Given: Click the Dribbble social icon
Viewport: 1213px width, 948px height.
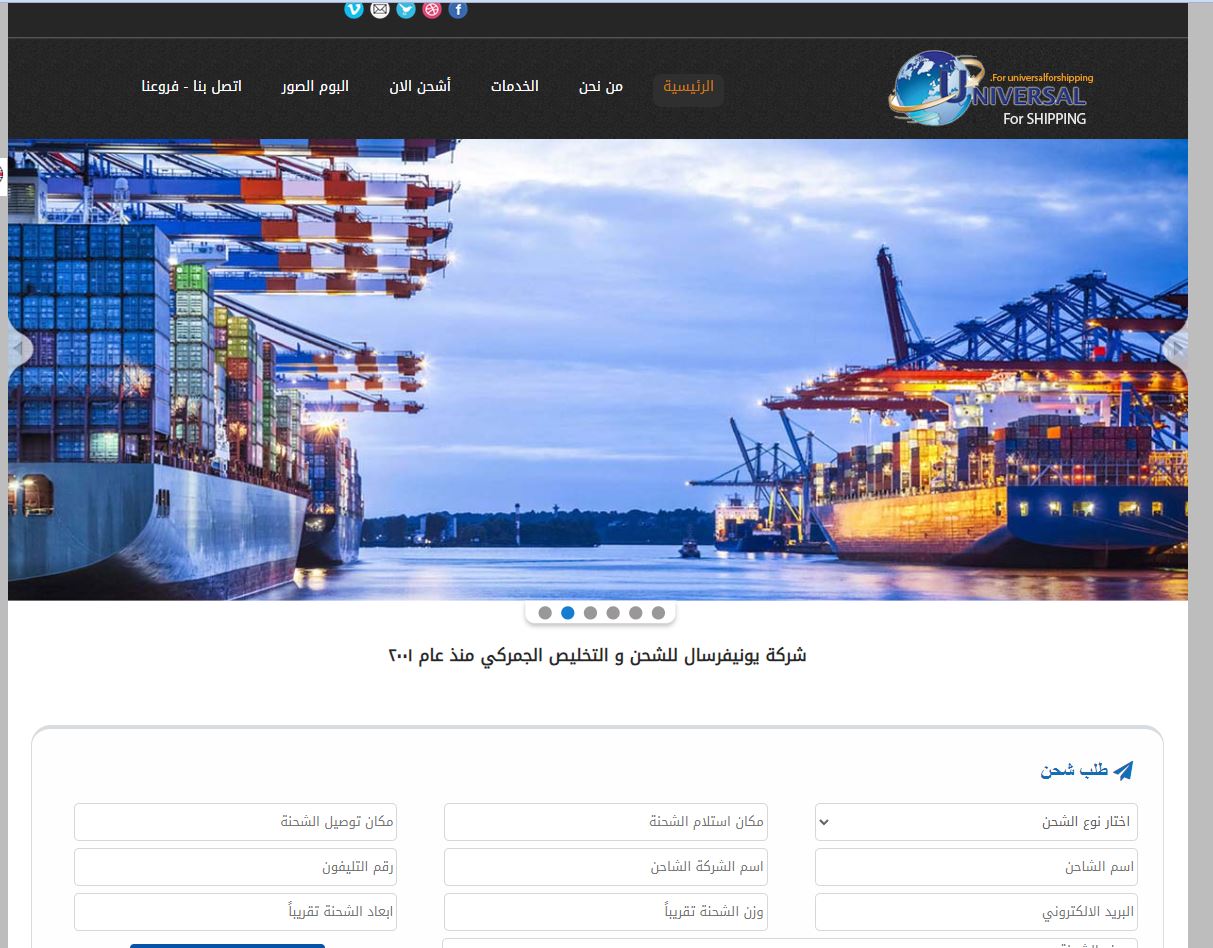Looking at the screenshot, I should coord(432,10).
